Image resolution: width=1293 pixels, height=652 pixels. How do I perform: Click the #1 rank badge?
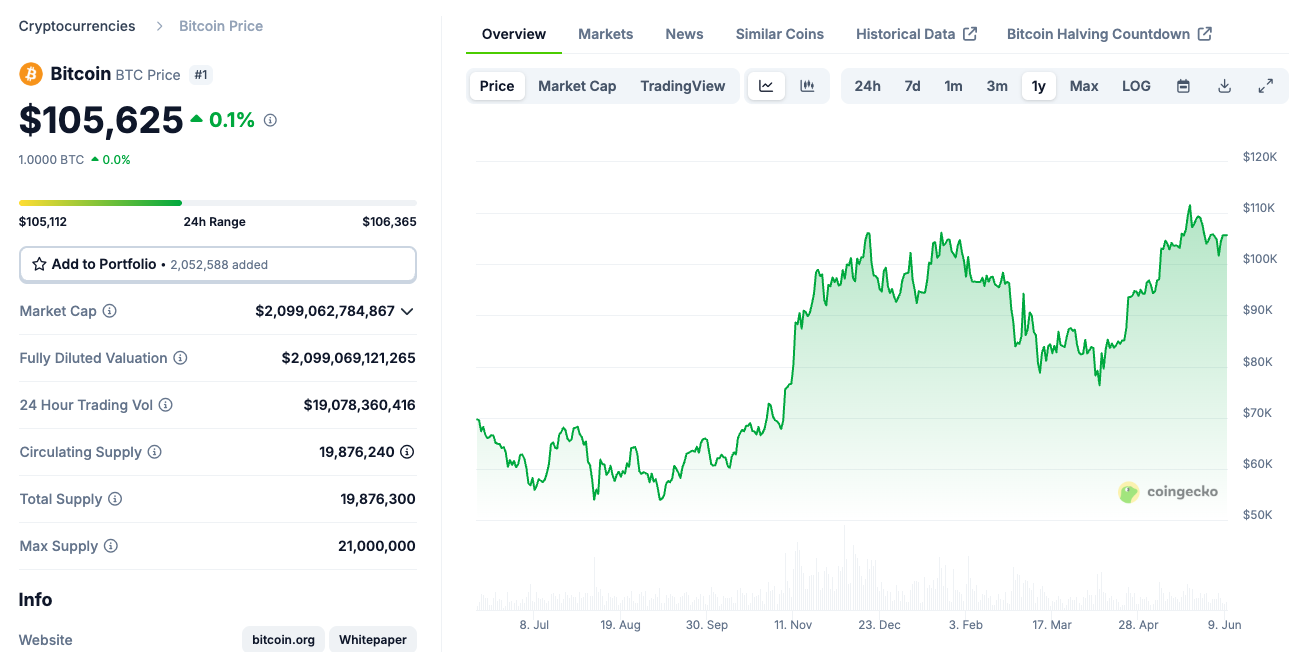pyautogui.click(x=201, y=75)
